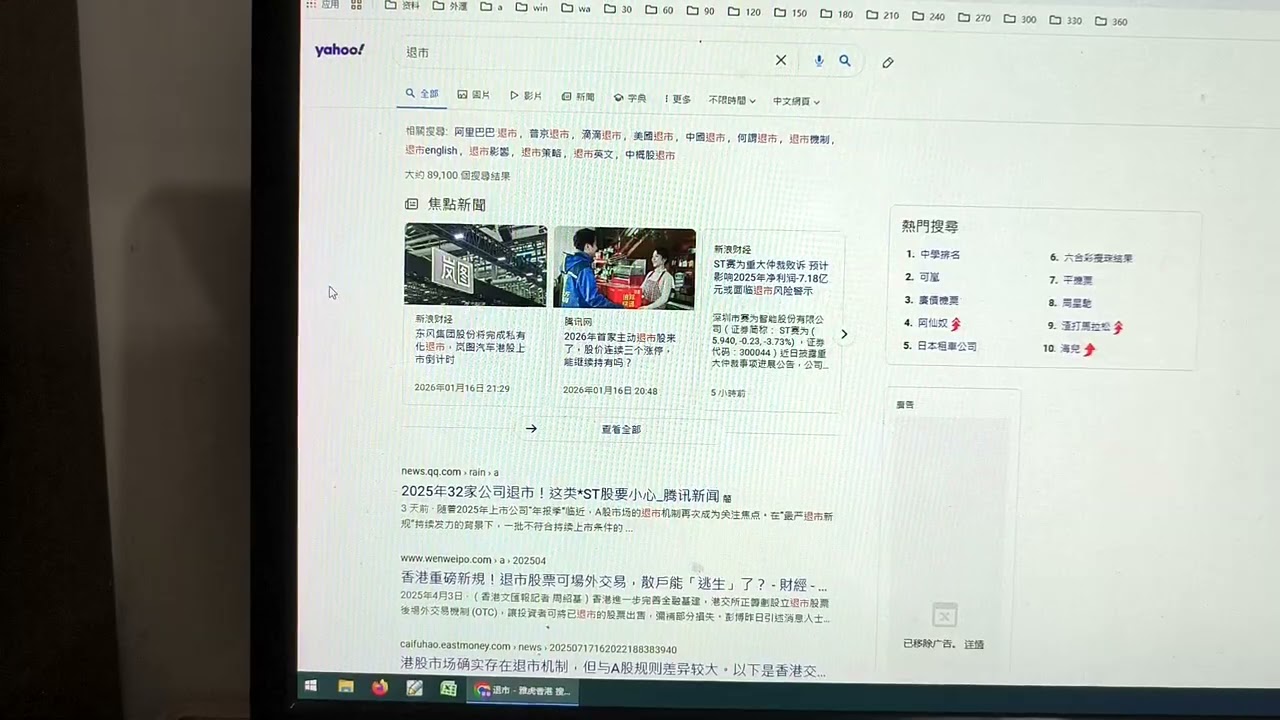
Task: Open the '120' bookmark folder
Action: tap(744, 12)
